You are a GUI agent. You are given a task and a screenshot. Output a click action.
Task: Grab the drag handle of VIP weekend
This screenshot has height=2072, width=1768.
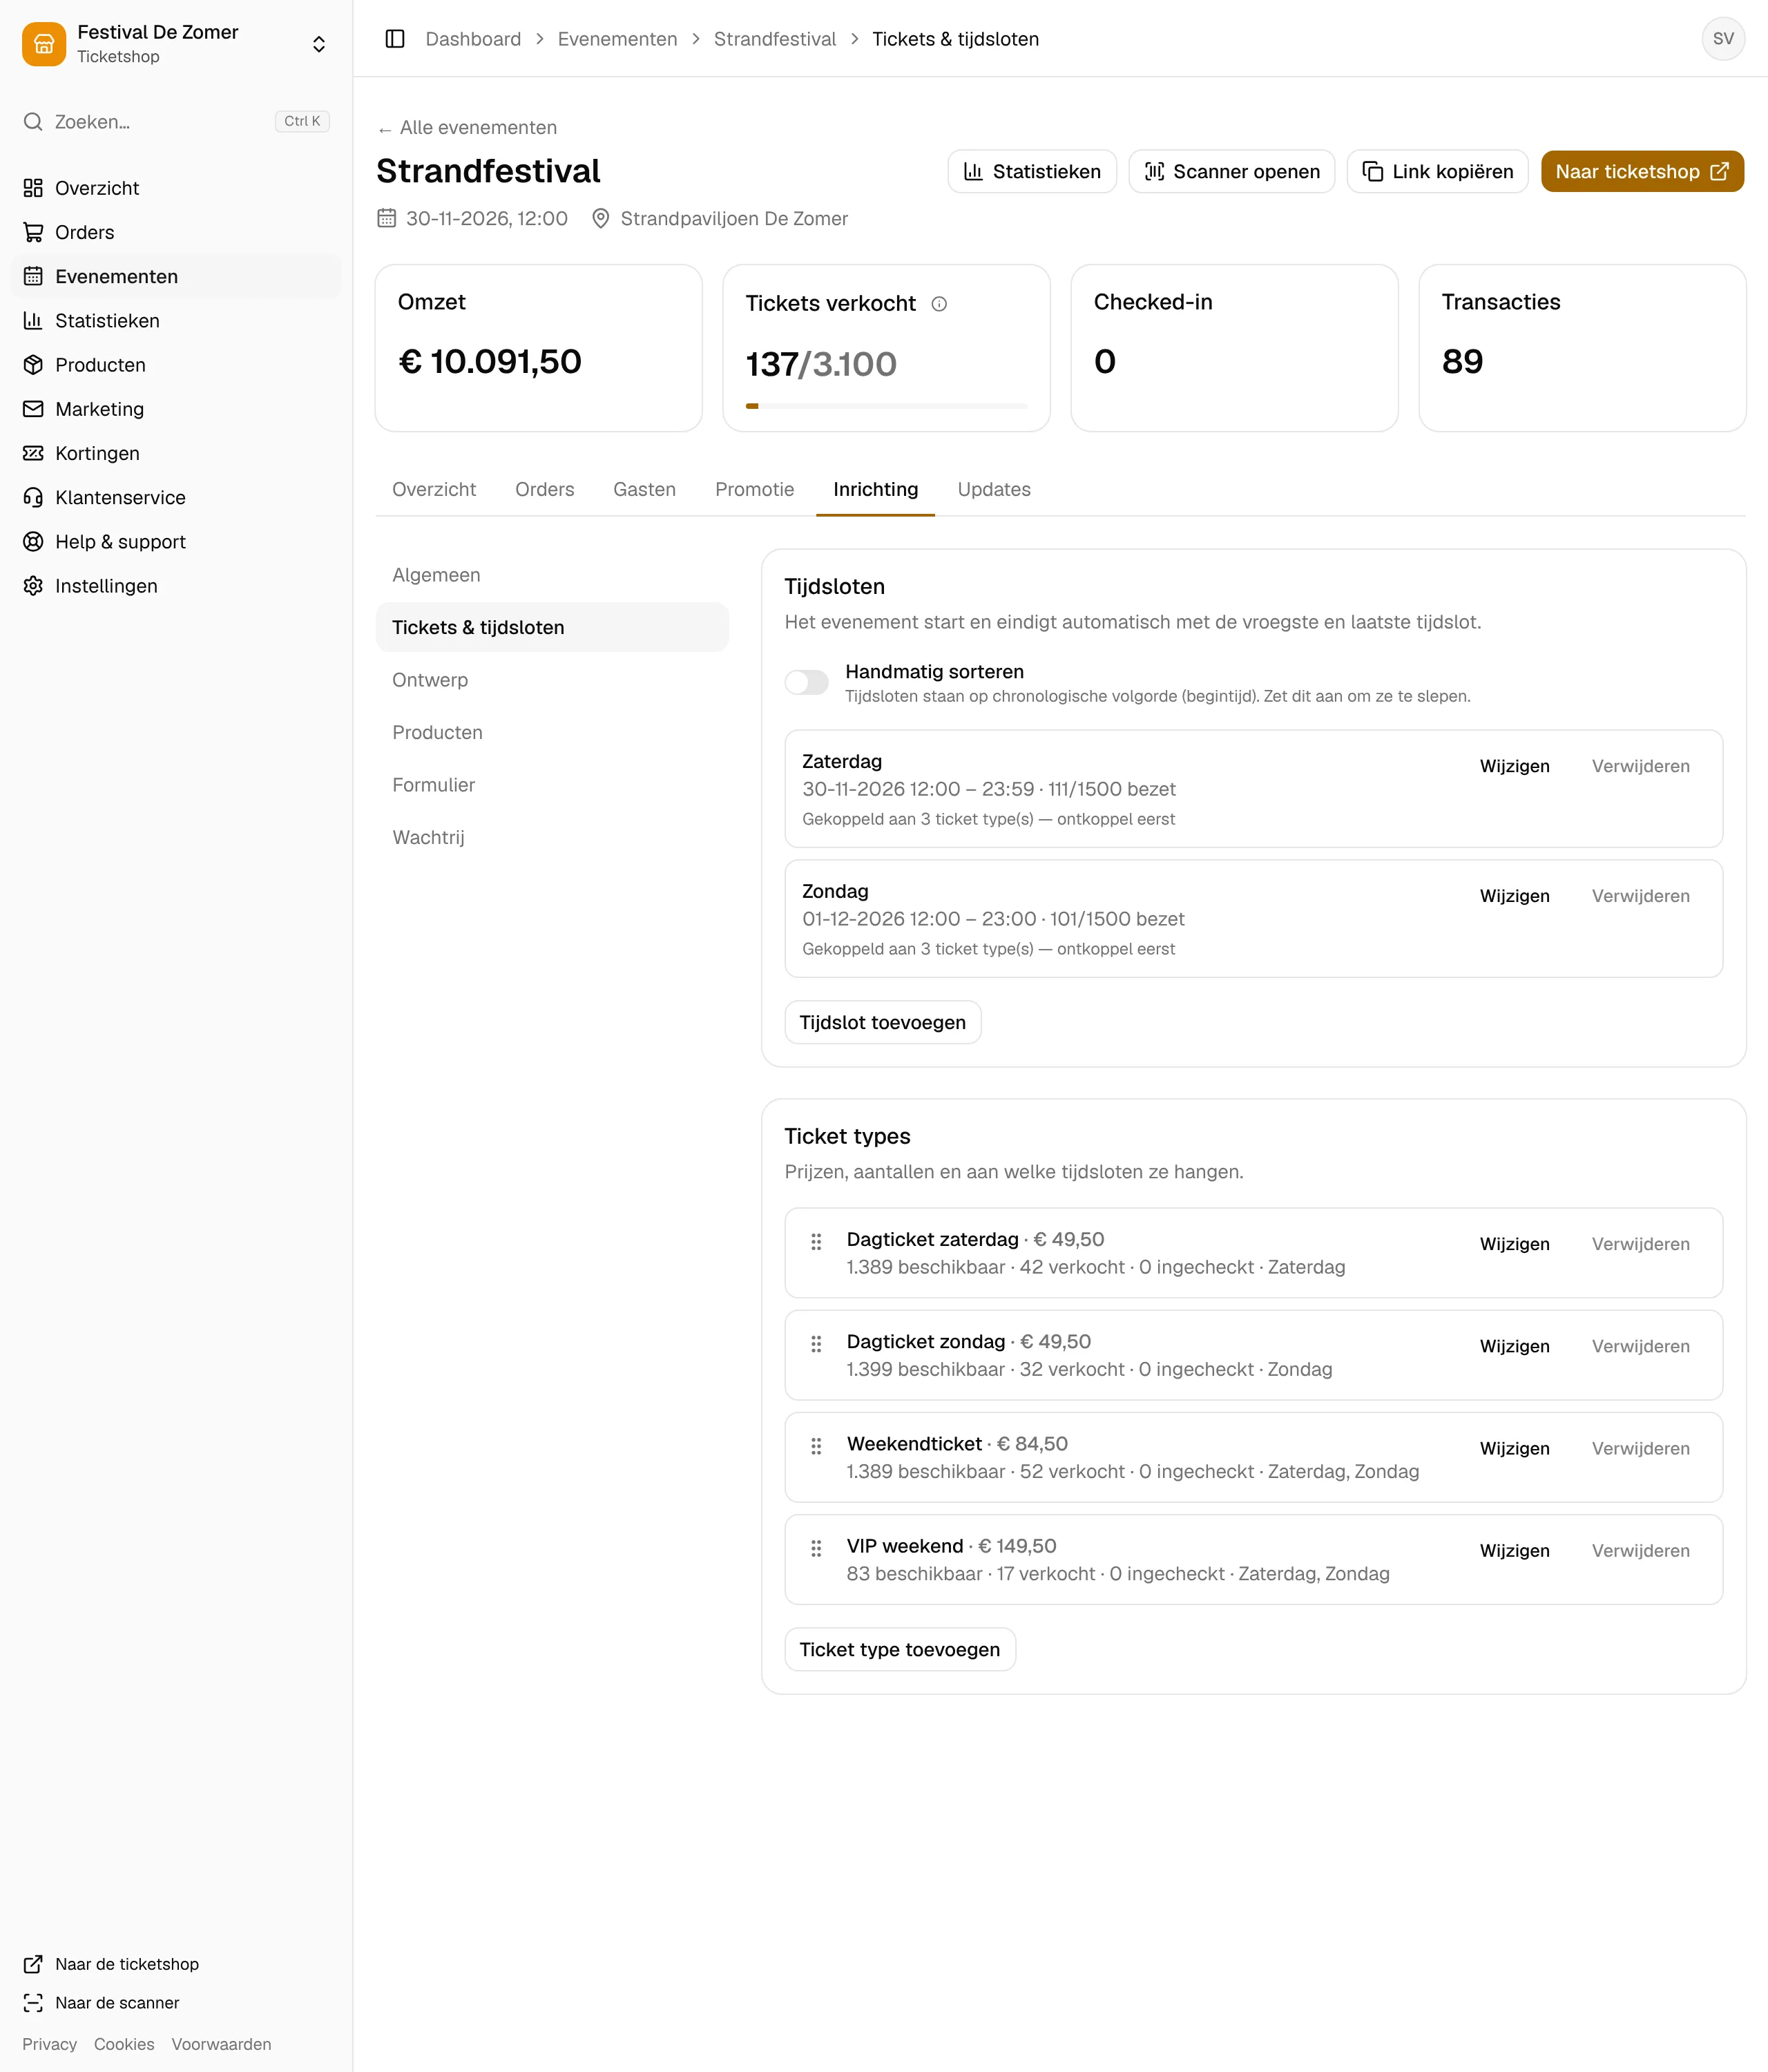pyautogui.click(x=816, y=1548)
